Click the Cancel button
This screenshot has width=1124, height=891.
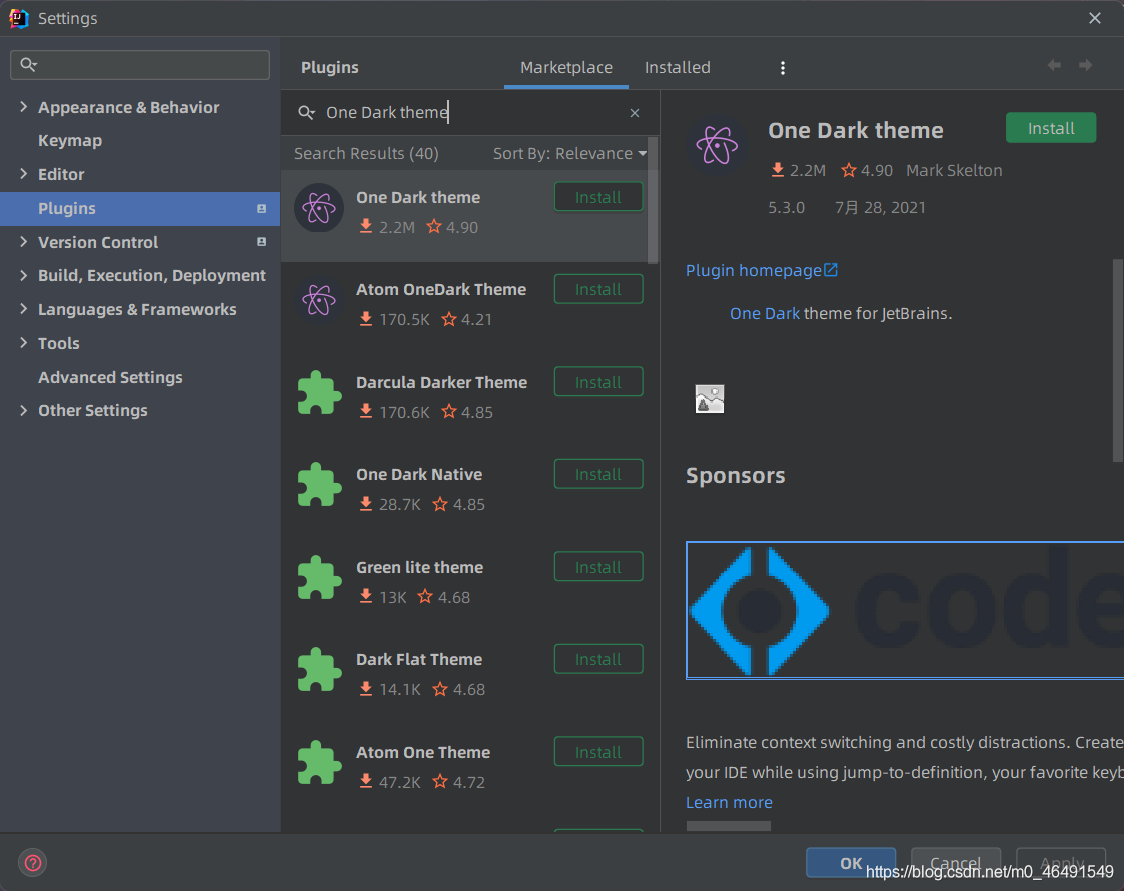click(956, 863)
